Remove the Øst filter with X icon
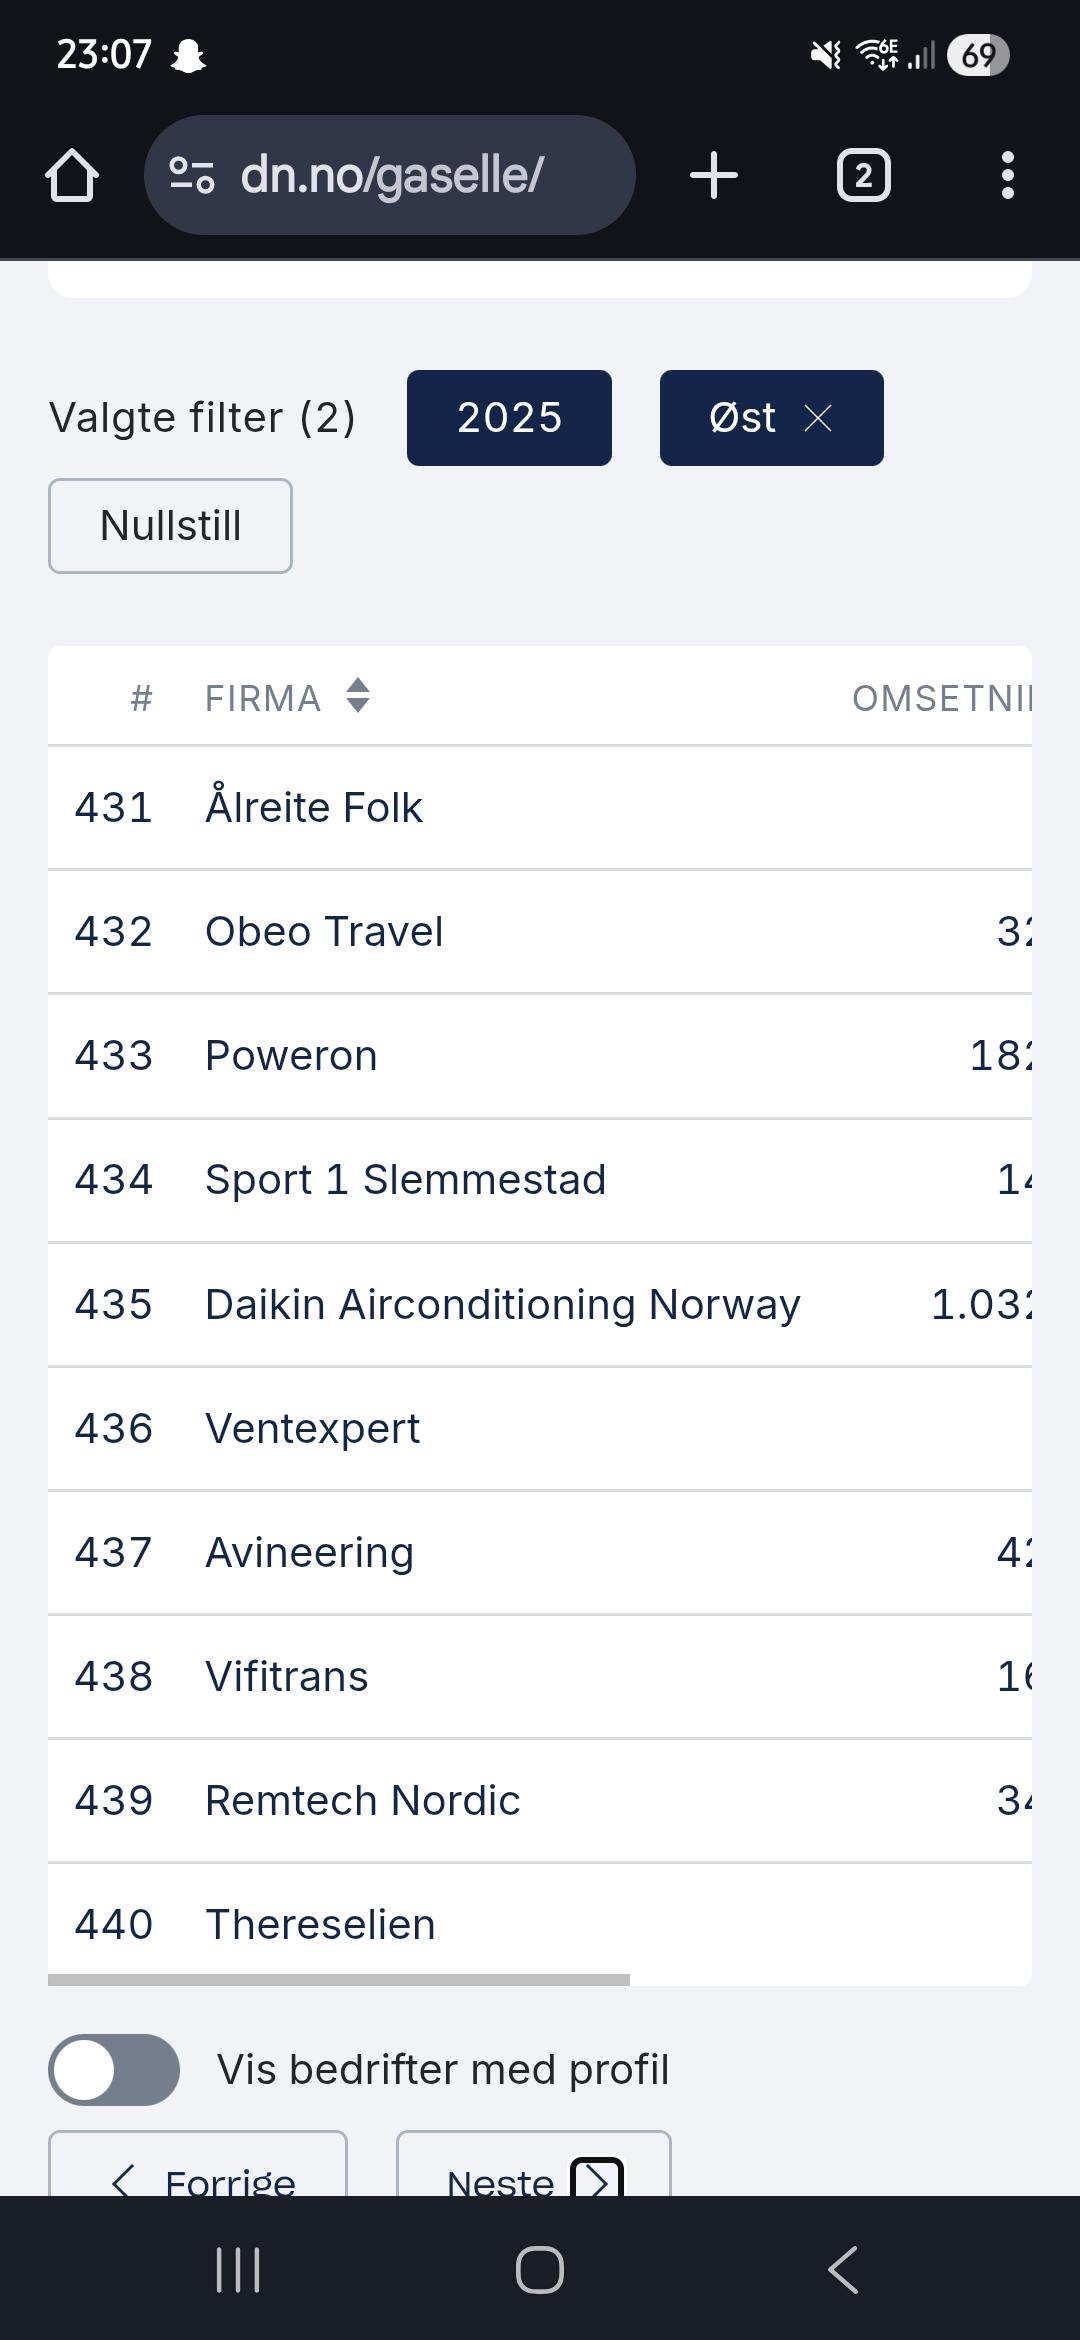This screenshot has height=2340, width=1080. pyautogui.click(x=818, y=418)
